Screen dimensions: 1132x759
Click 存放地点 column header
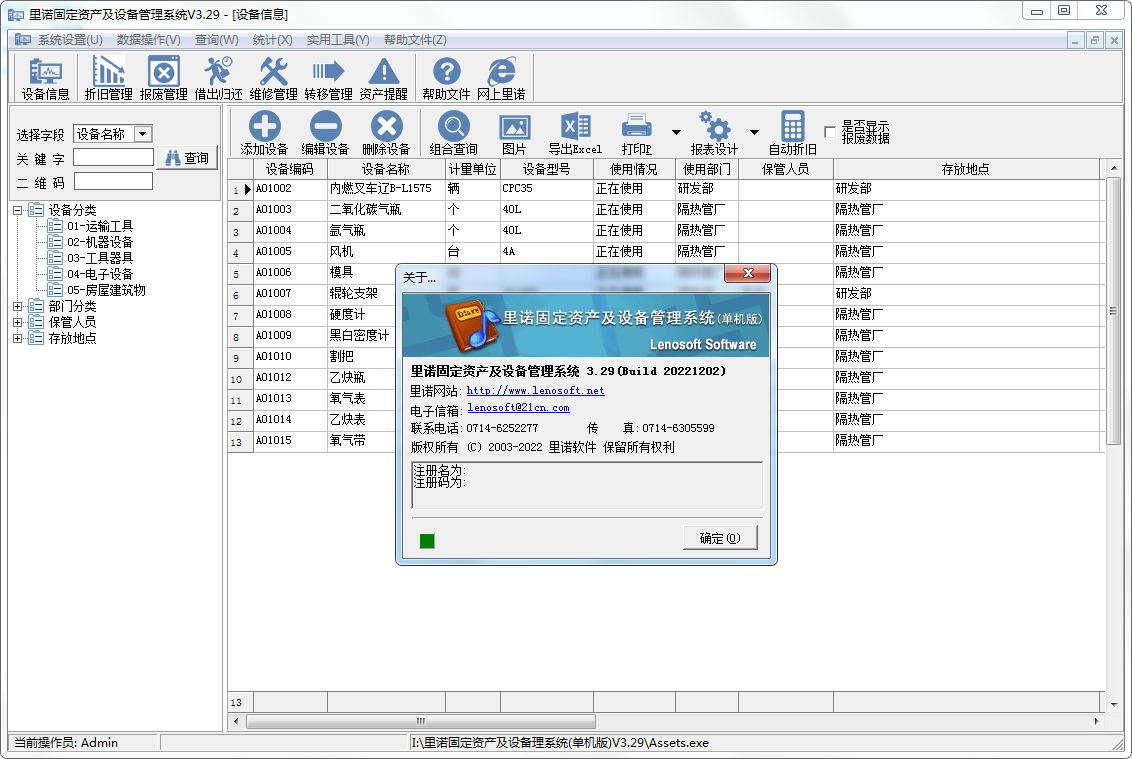tap(966, 169)
